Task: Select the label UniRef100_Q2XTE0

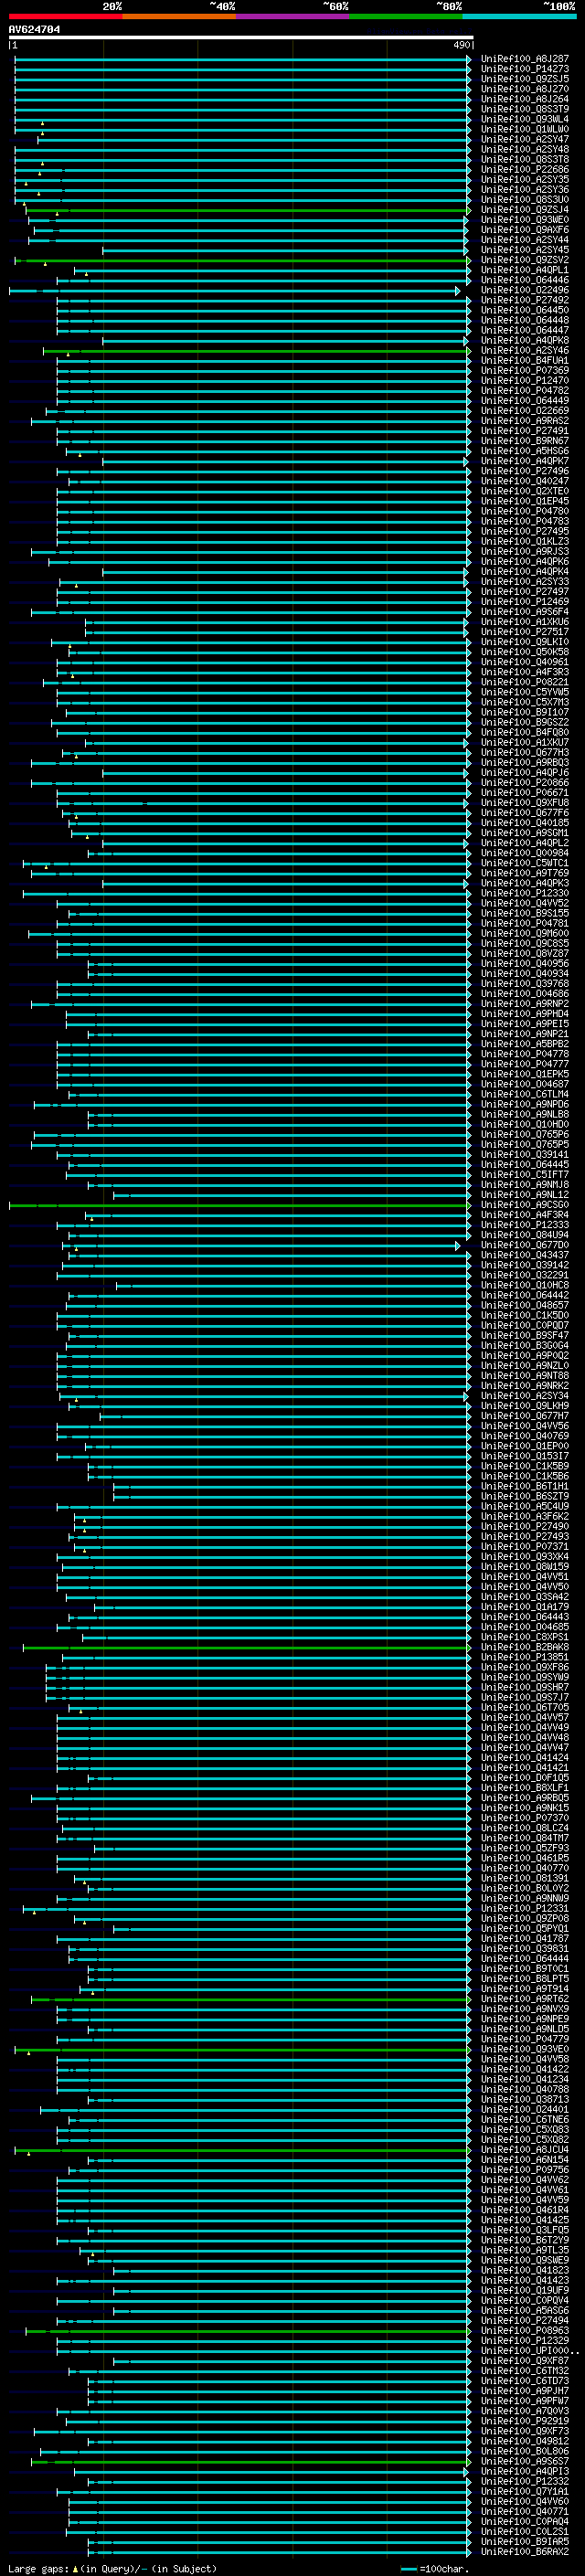Action: (x=525, y=491)
